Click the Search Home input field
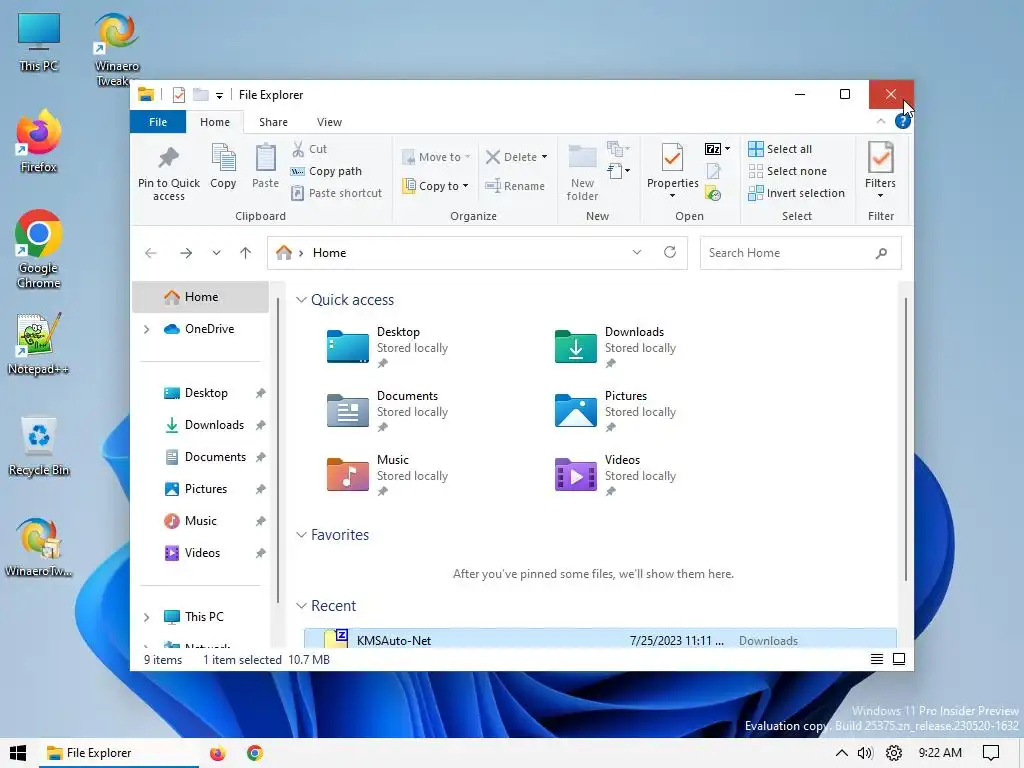This screenshot has height=768, width=1024. click(801, 253)
